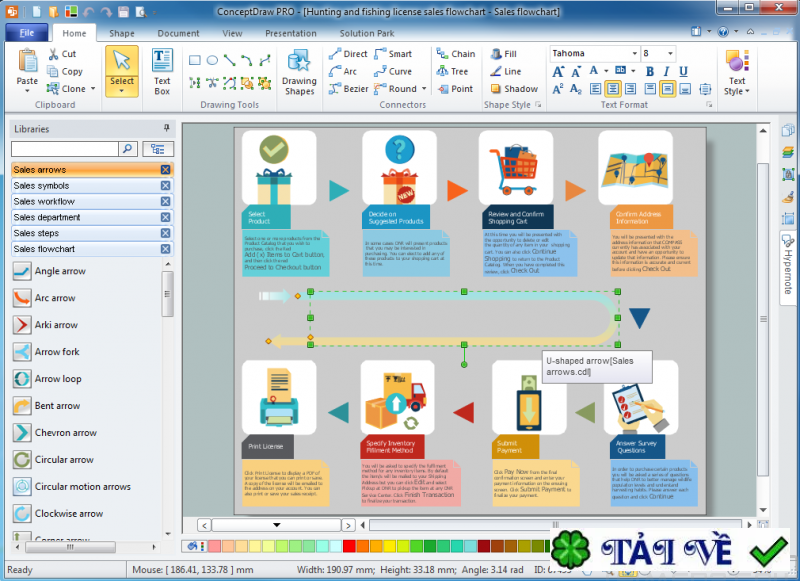This screenshot has height=581, width=800.
Task: Click the Chain connector icon
Action: (440, 53)
